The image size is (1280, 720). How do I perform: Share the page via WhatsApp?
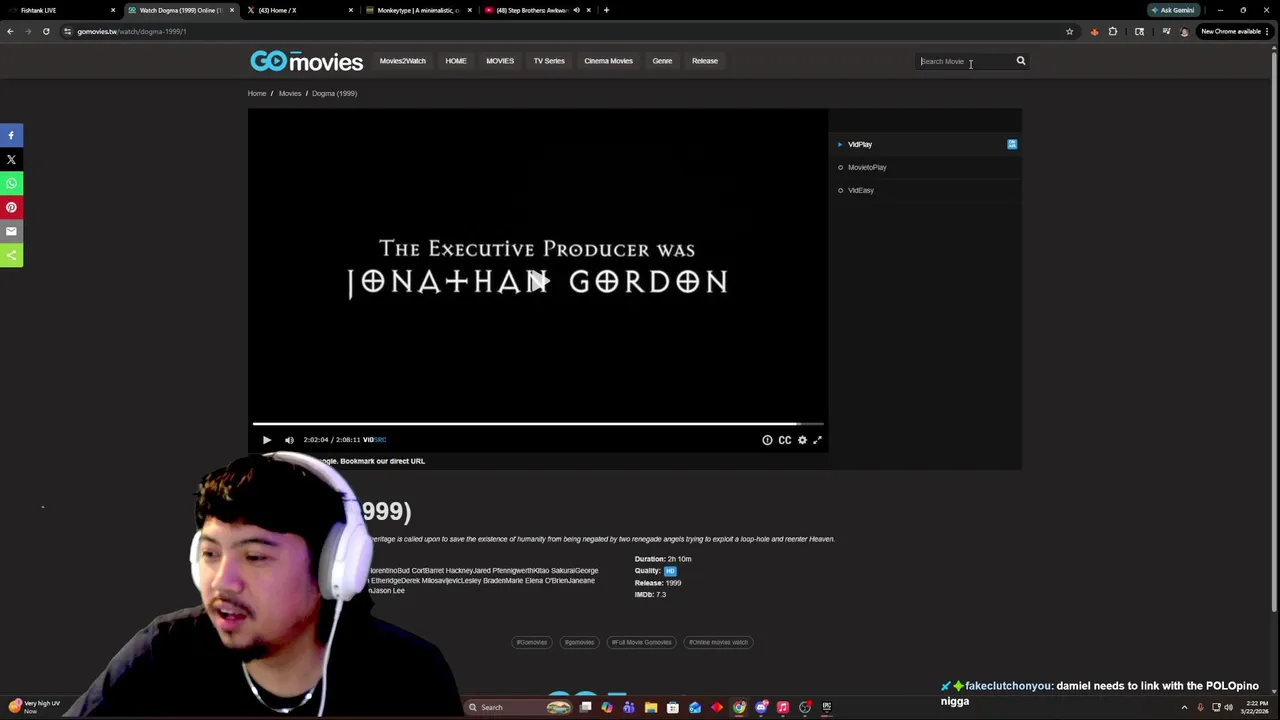point(11,183)
